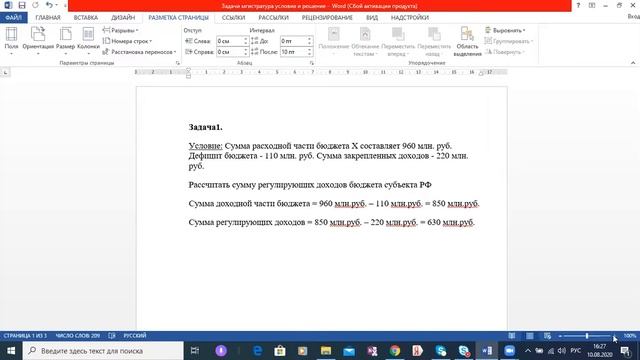Open the Параметры страницы dialog launcher
This screenshot has width=640, height=360.
[x=178, y=63]
